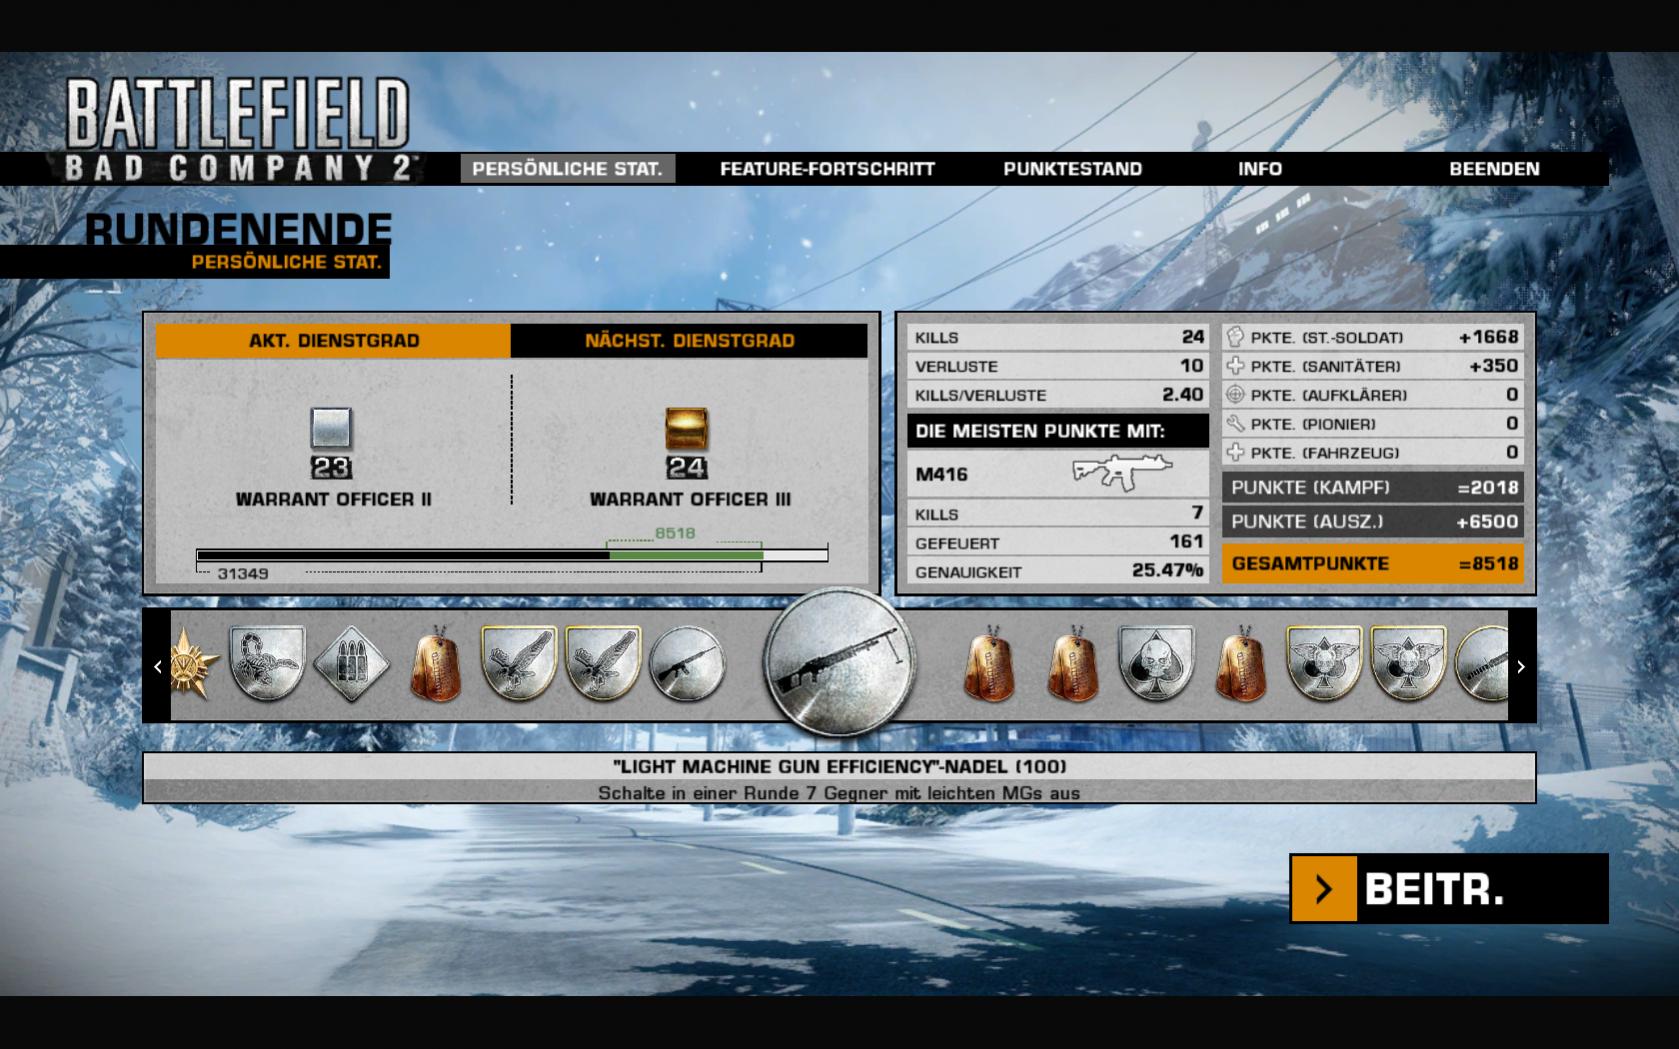Open the Persönliche Stat. tab
The image size is (1679, 1049).
pos(567,169)
